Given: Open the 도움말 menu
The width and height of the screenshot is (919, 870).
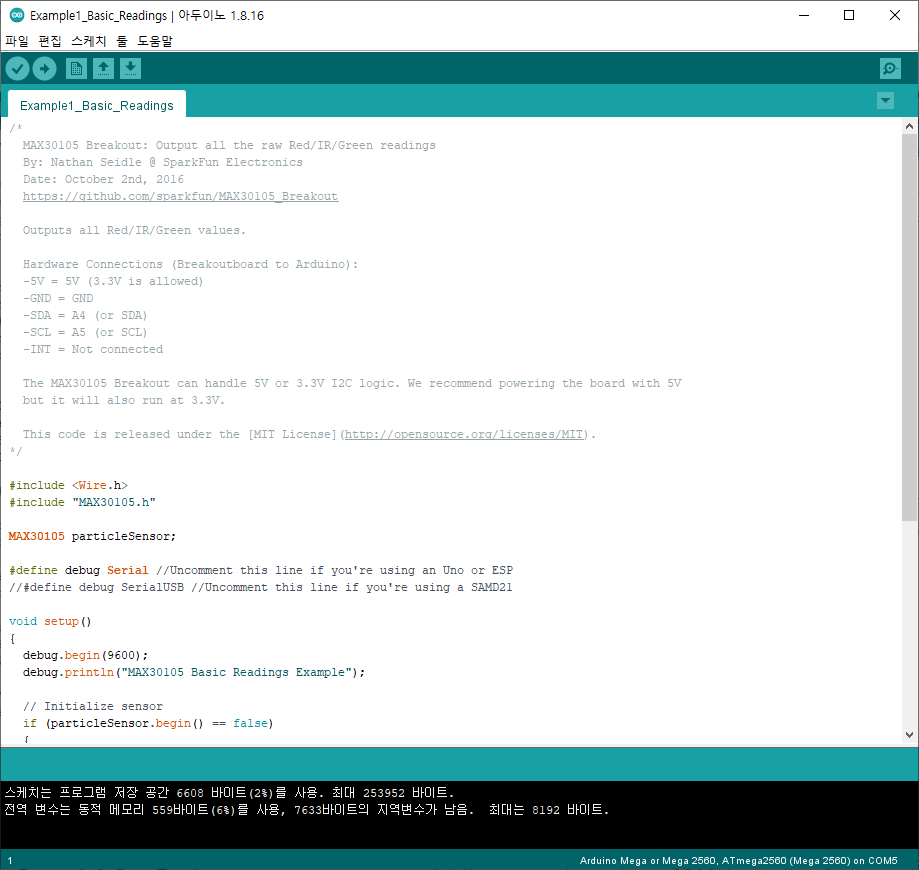Looking at the screenshot, I should (x=155, y=41).
